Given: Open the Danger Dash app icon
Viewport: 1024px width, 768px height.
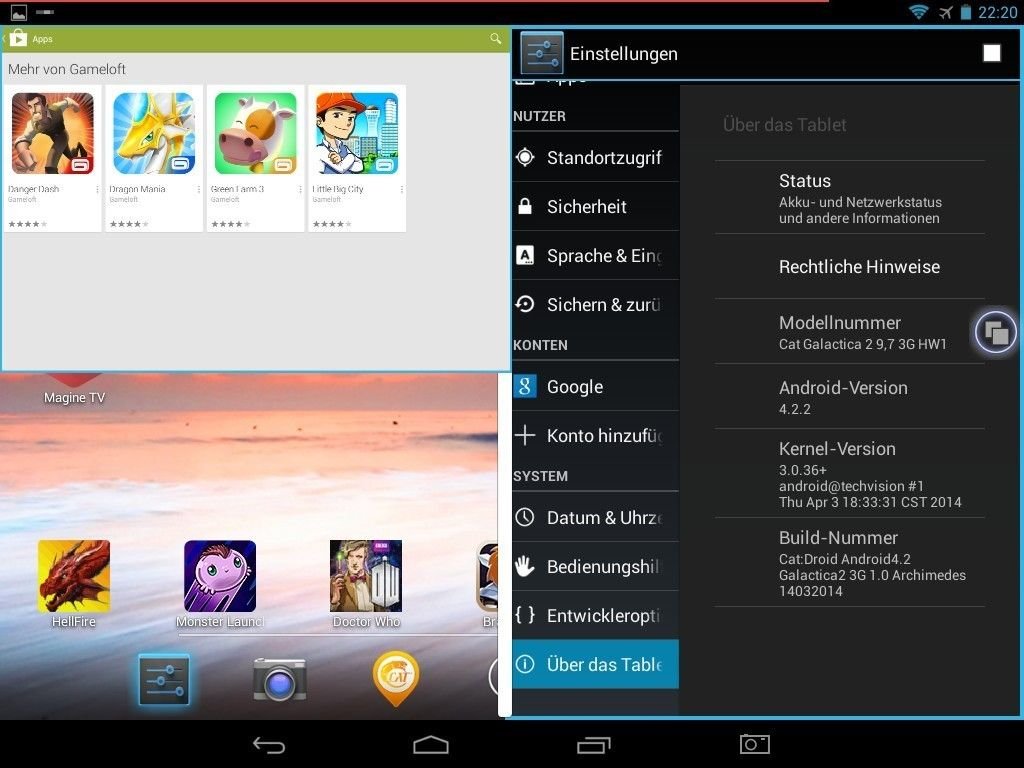Looking at the screenshot, I should tap(52, 133).
